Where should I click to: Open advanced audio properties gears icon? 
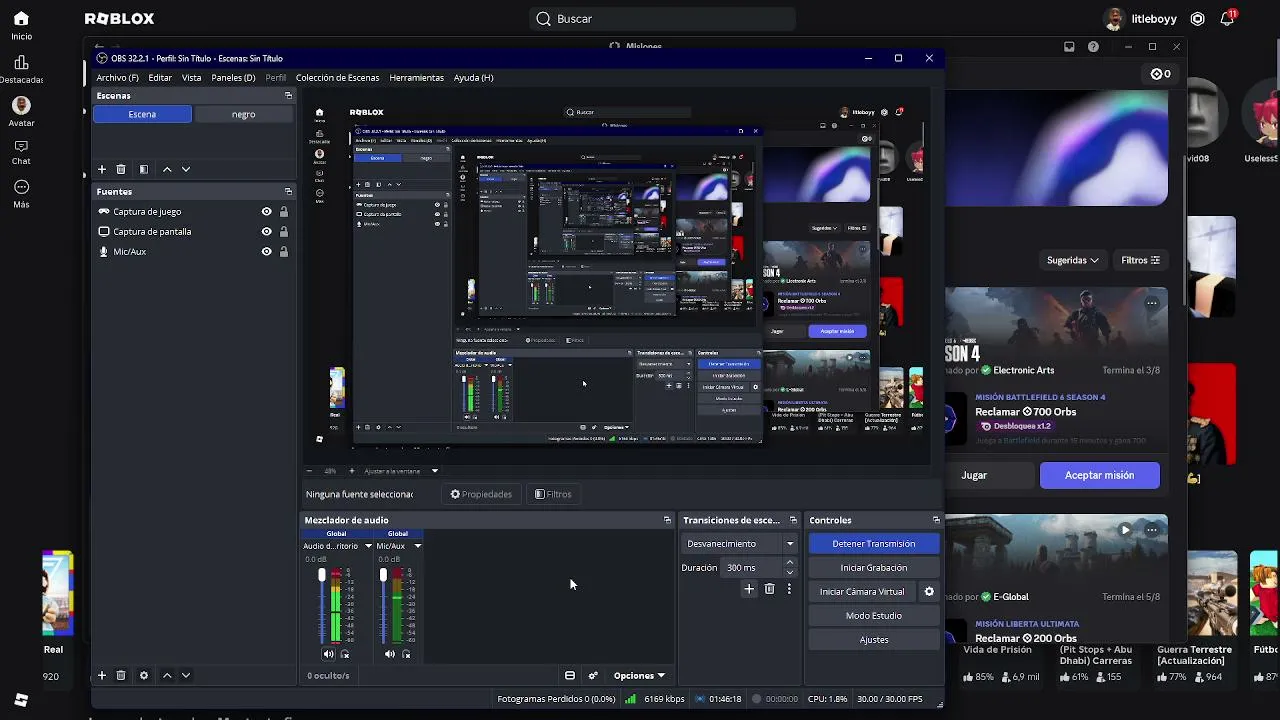(x=593, y=676)
